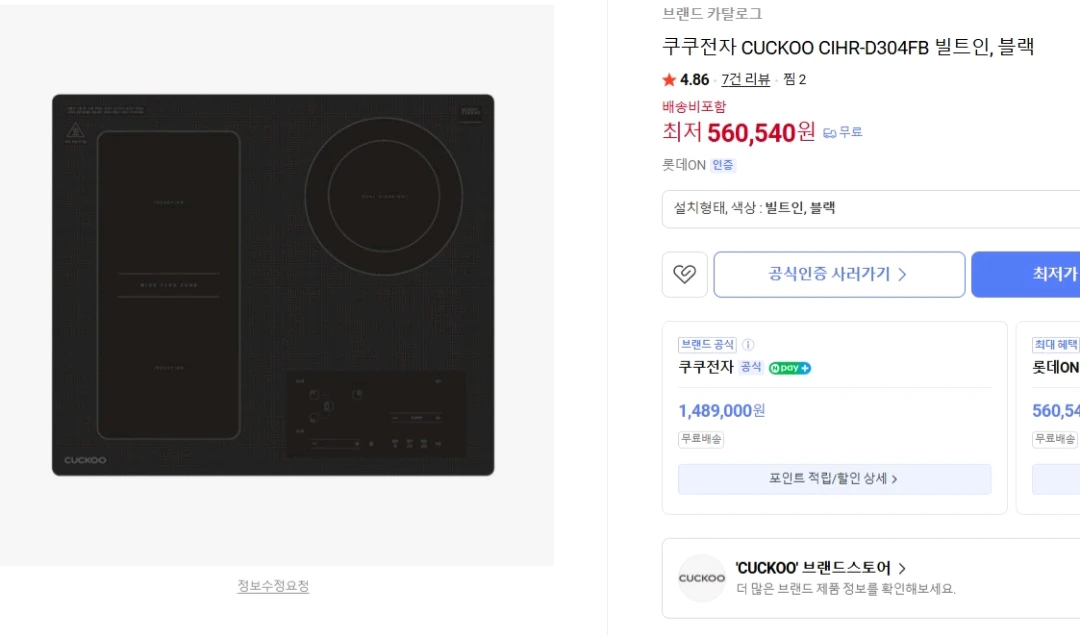The width and height of the screenshot is (1080, 635).
Task: Click the CUCKOO round brand logo
Action: coord(702,578)
